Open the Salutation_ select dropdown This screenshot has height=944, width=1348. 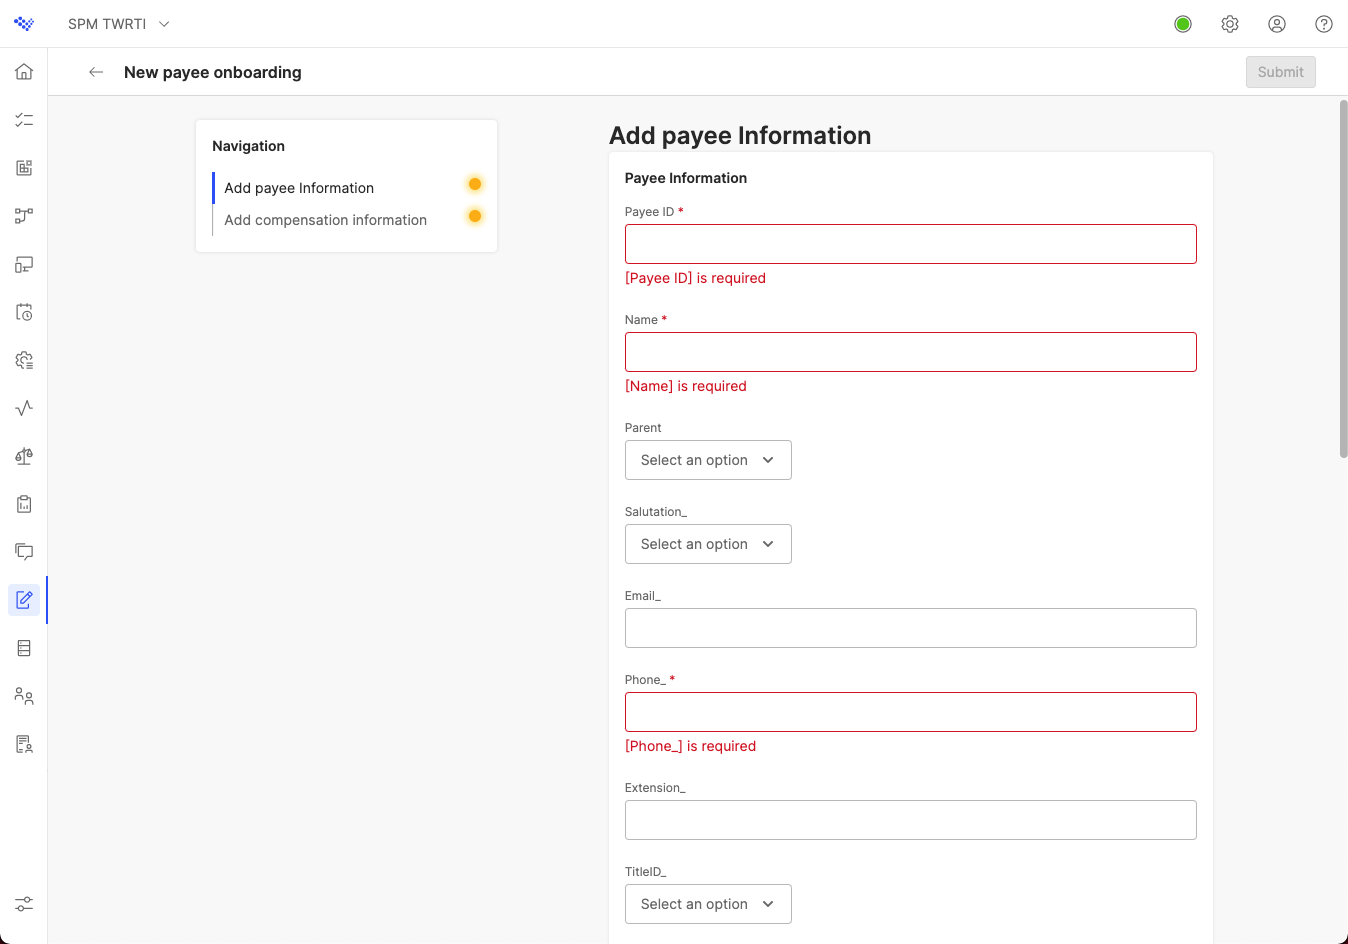click(708, 544)
